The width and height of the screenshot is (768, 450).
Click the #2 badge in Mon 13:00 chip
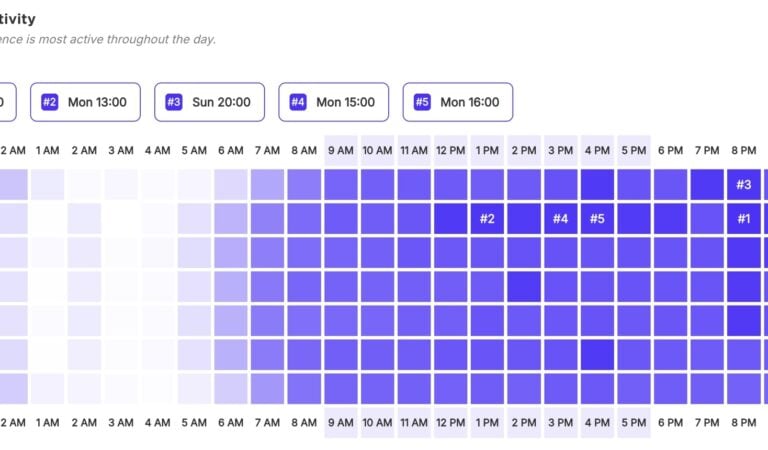click(x=50, y=102)
